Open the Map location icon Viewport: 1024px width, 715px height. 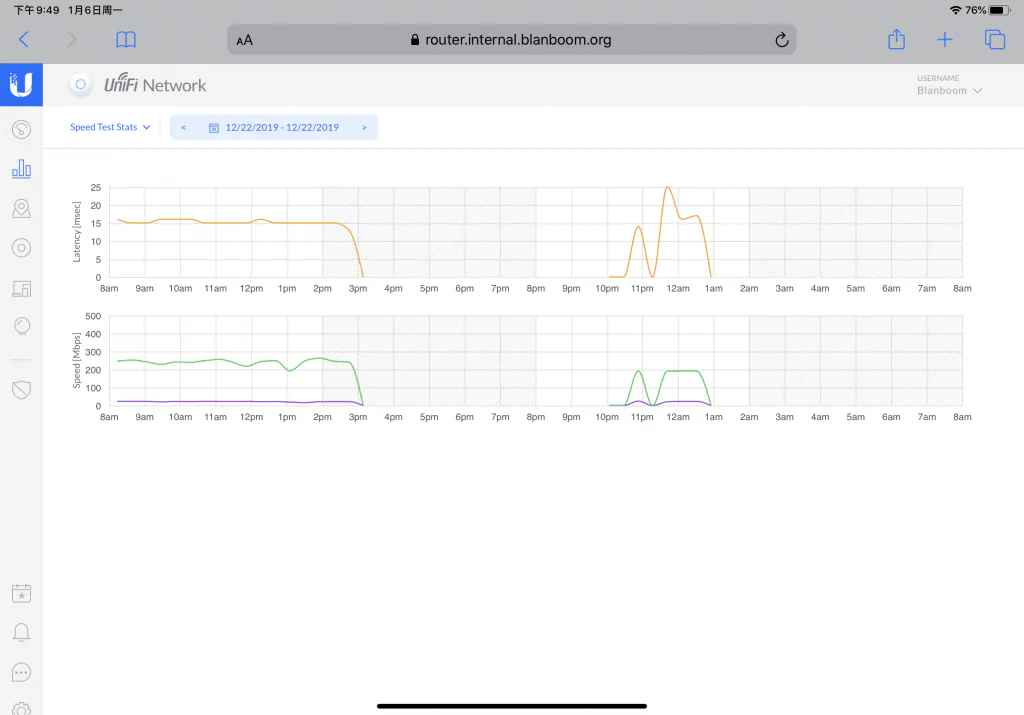tap(22, 208)
